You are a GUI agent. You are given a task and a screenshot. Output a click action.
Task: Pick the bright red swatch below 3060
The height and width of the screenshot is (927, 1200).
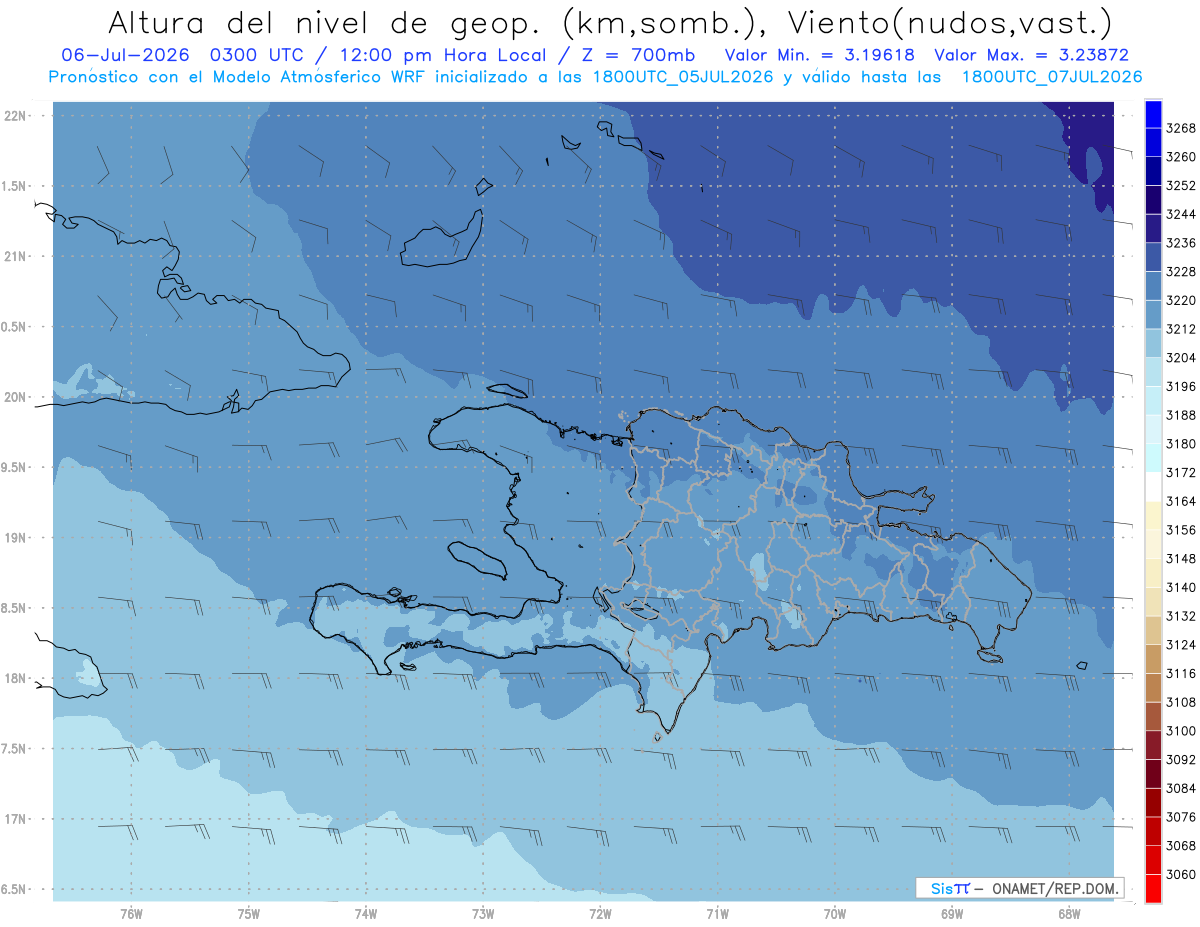click(x=1153, y=889)
